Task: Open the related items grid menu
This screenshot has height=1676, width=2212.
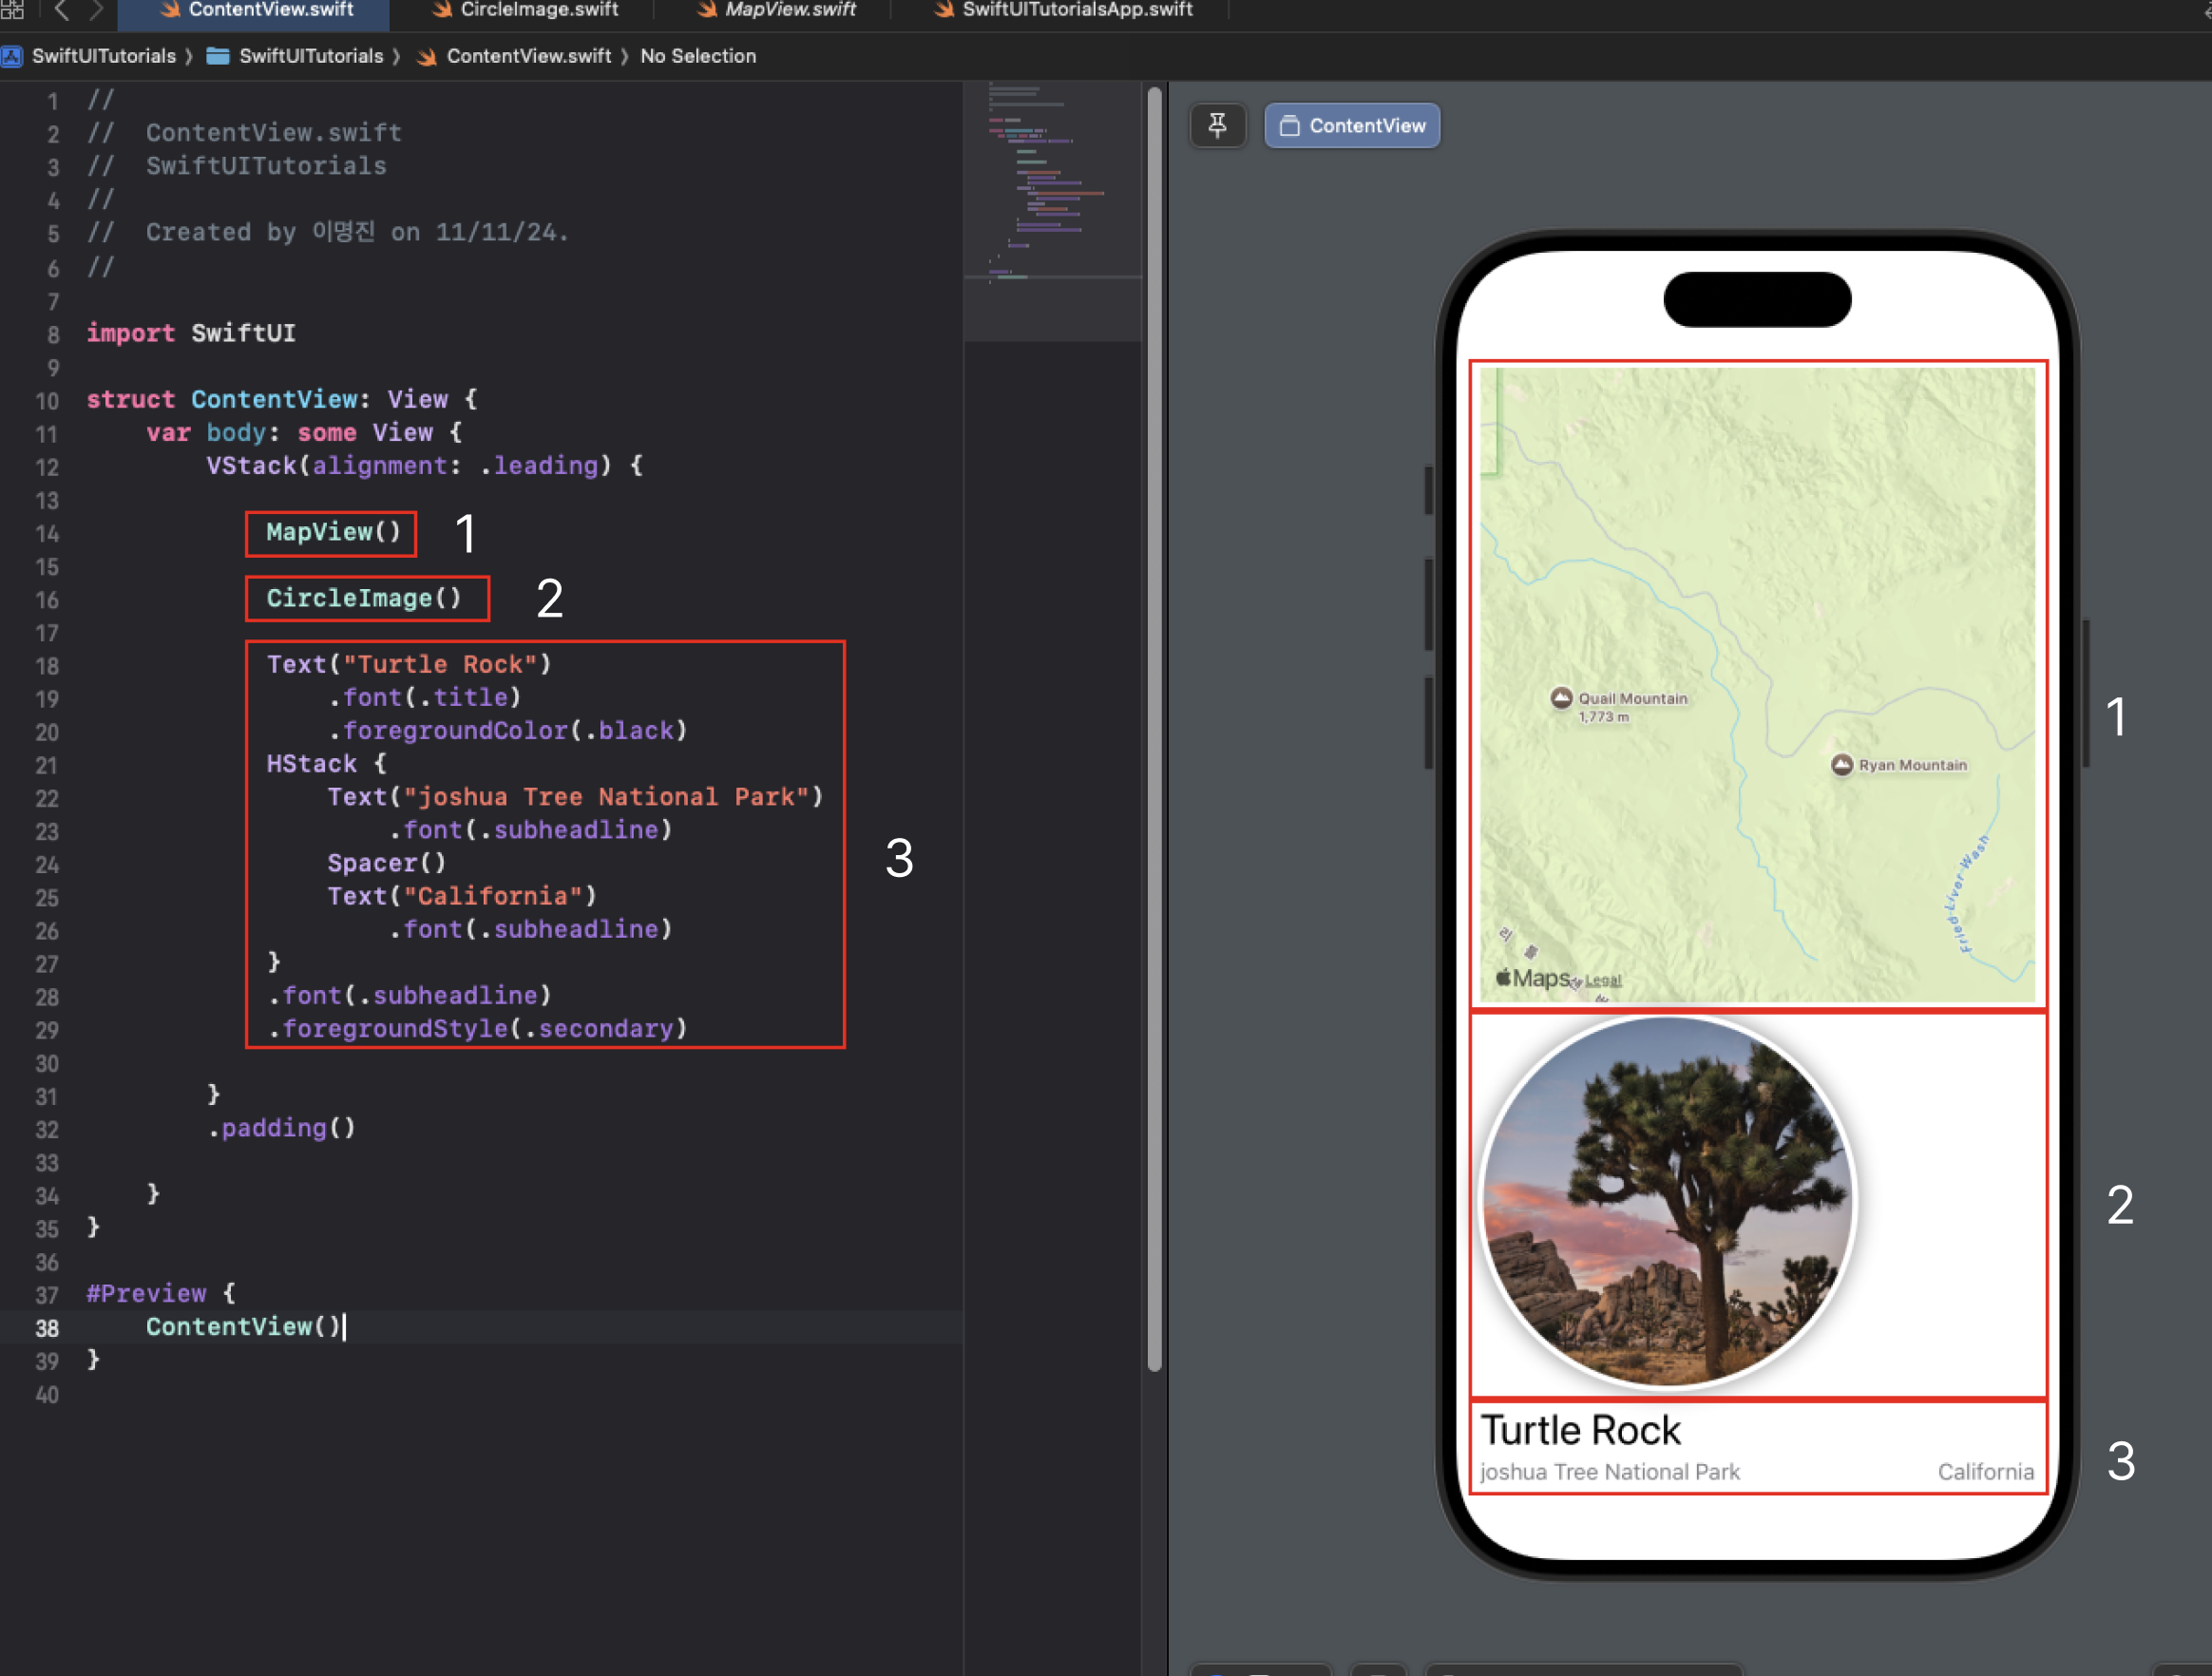Action: 12,10
